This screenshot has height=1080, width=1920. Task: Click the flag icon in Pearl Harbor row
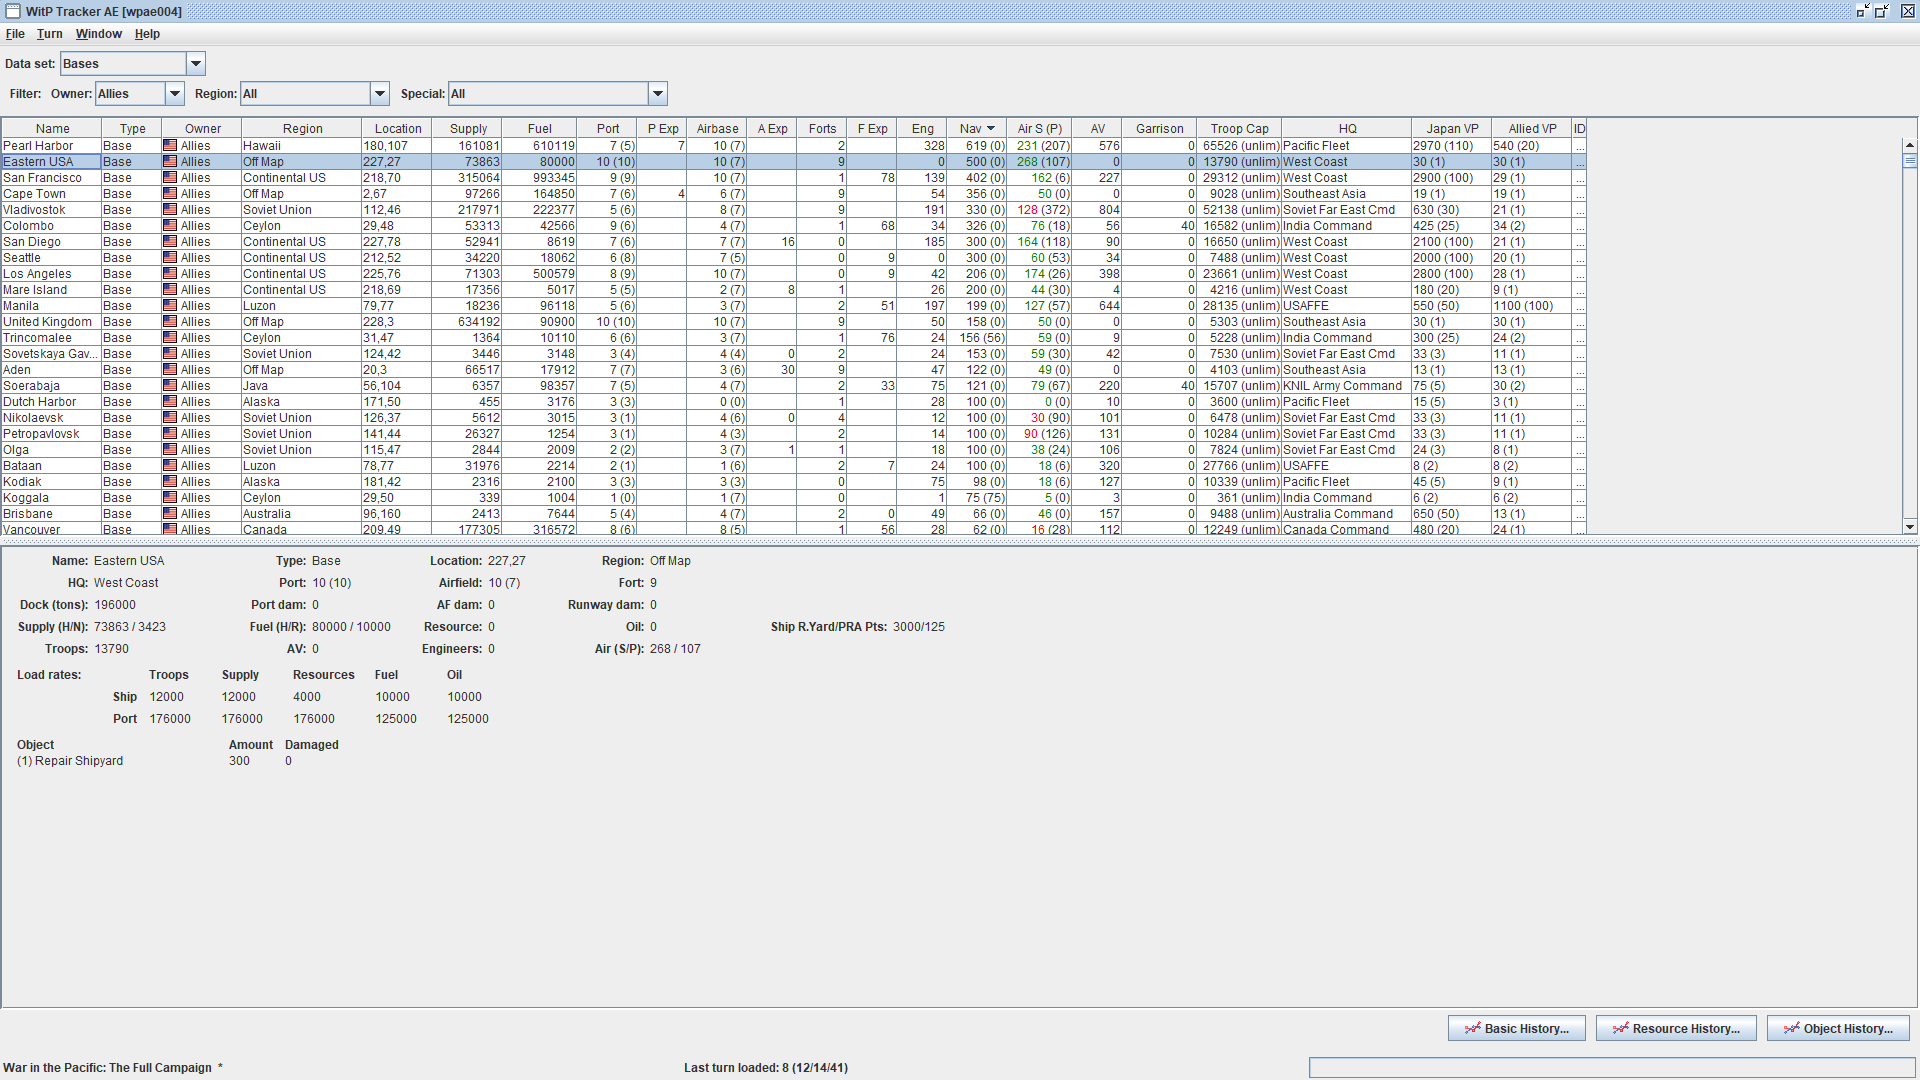(170, 146)
